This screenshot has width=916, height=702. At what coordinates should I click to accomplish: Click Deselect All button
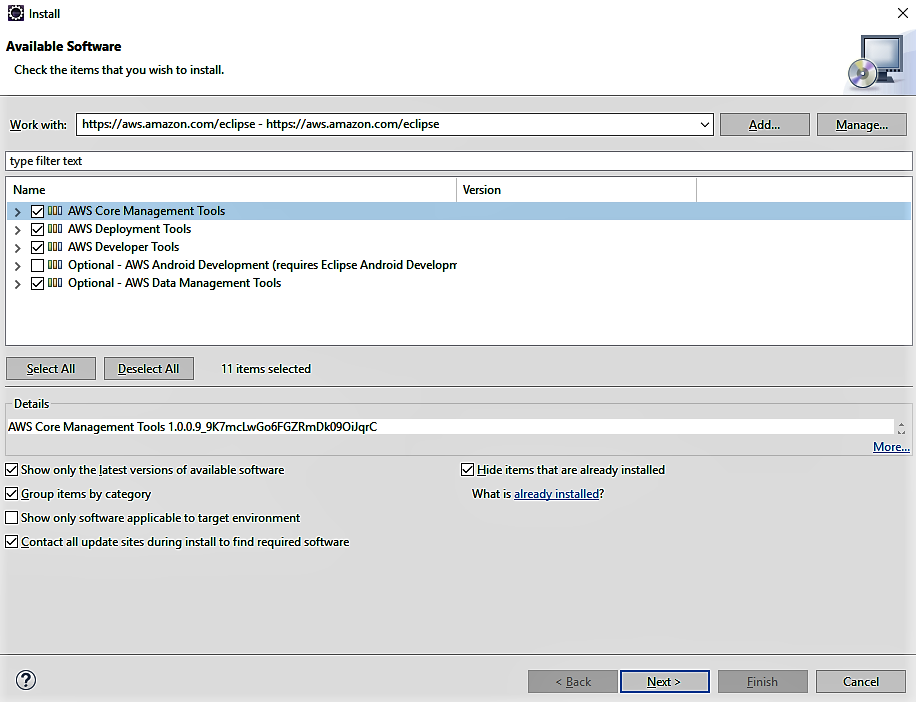tap(148, 369)
